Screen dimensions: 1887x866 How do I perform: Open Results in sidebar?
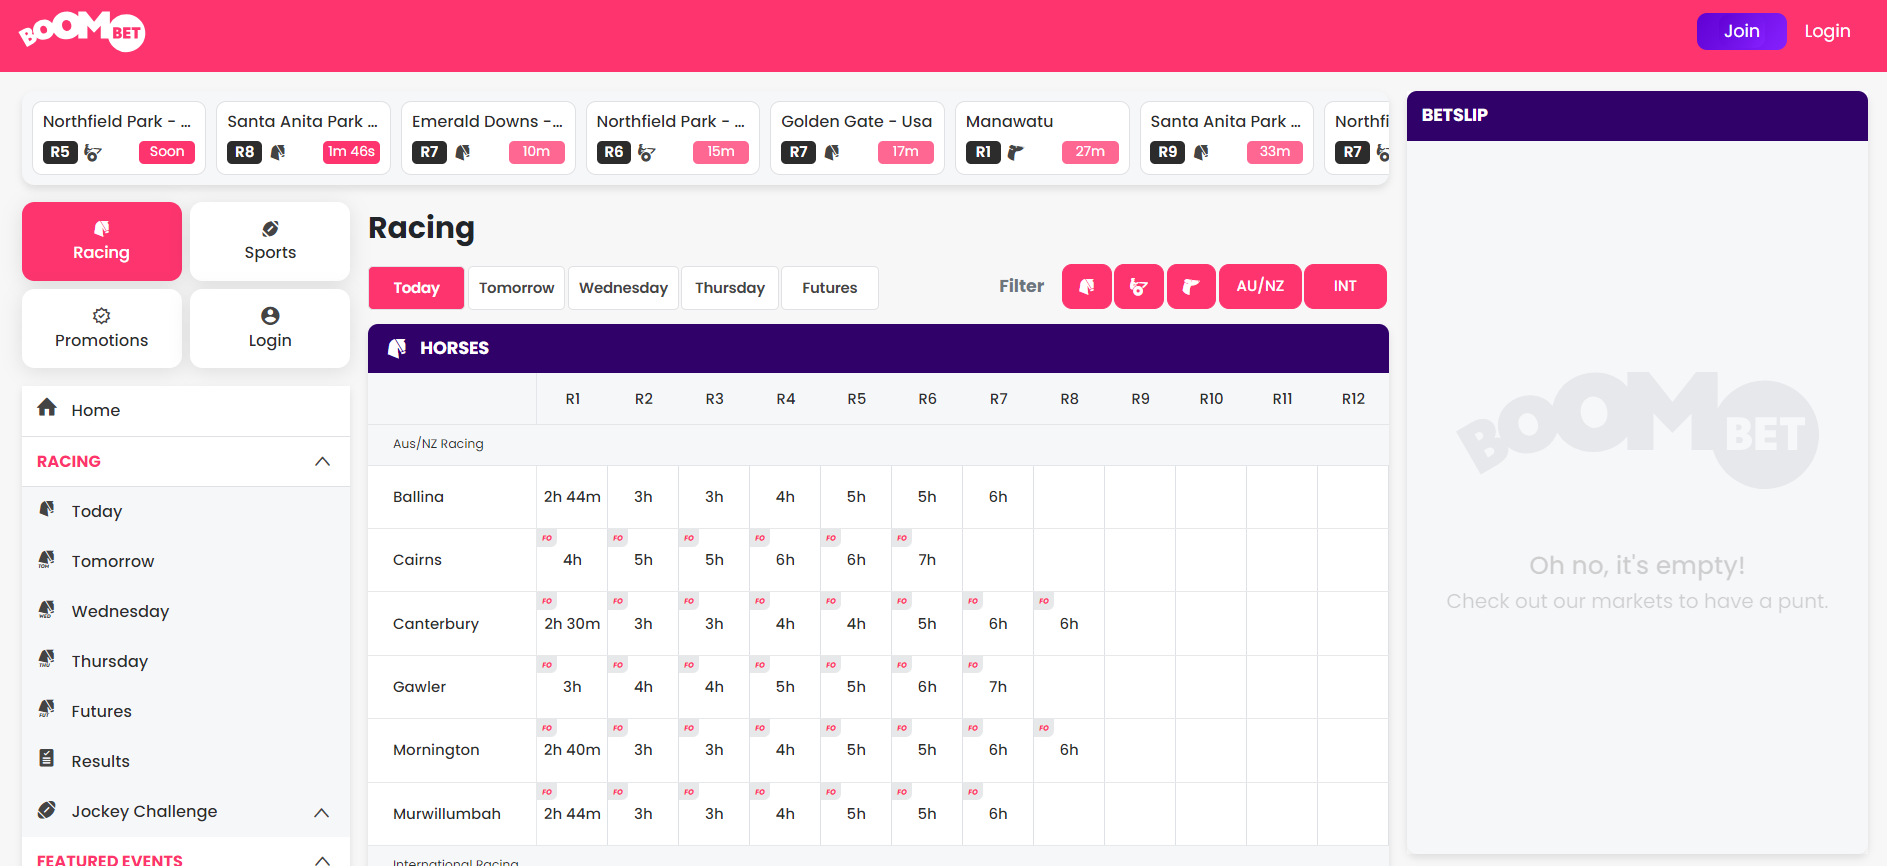click(186, 761)
